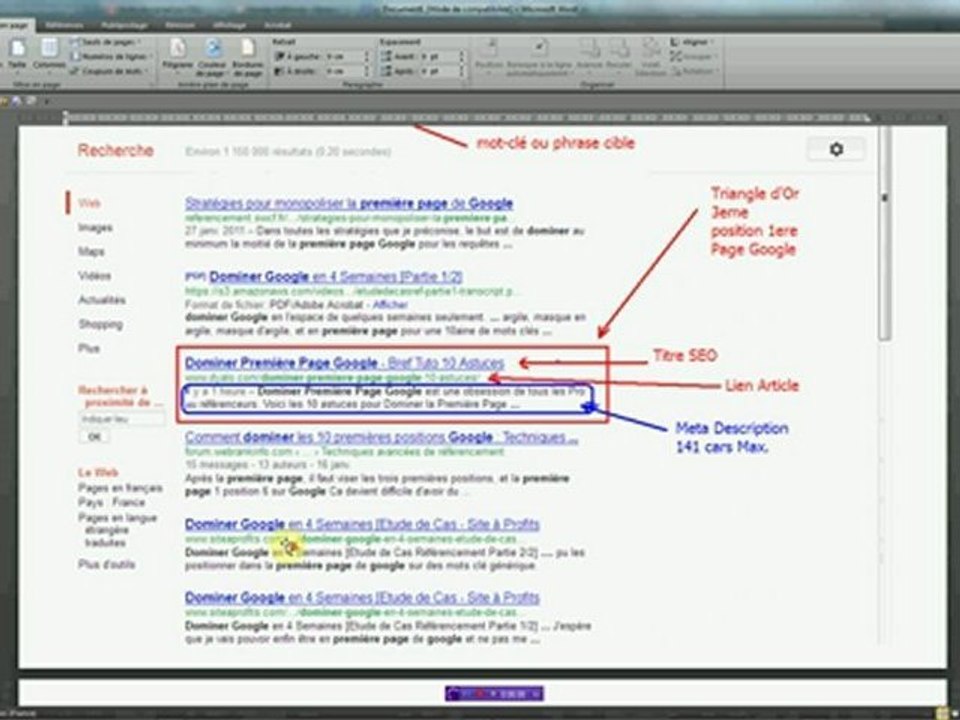
Task: Click the Position arrange icon
Action: pos(489,56)
